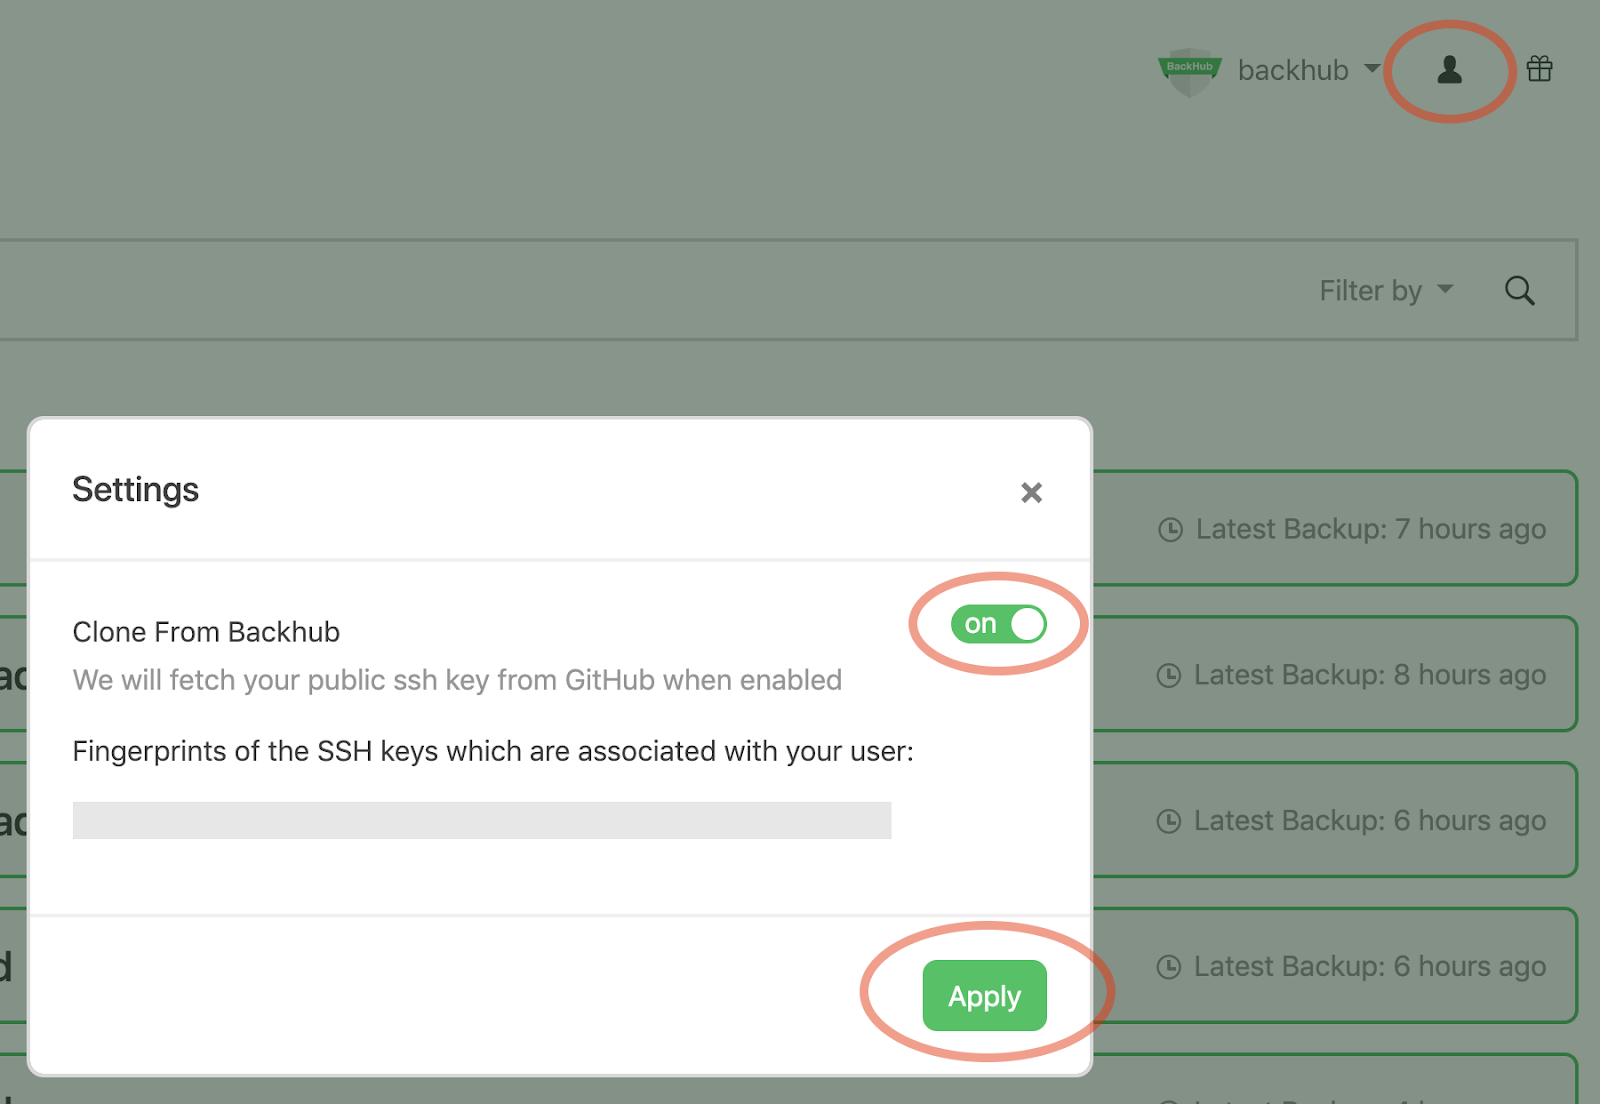Click clock icon in fourth backup row

tap(1169, 967)
